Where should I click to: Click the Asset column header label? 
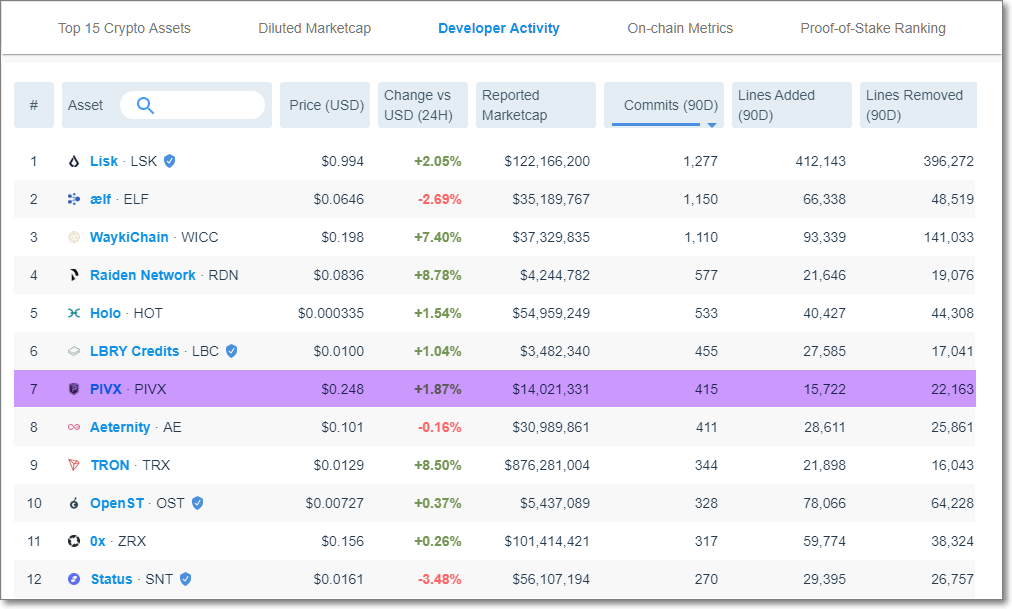pyautogui.click(x=85, y=105)
